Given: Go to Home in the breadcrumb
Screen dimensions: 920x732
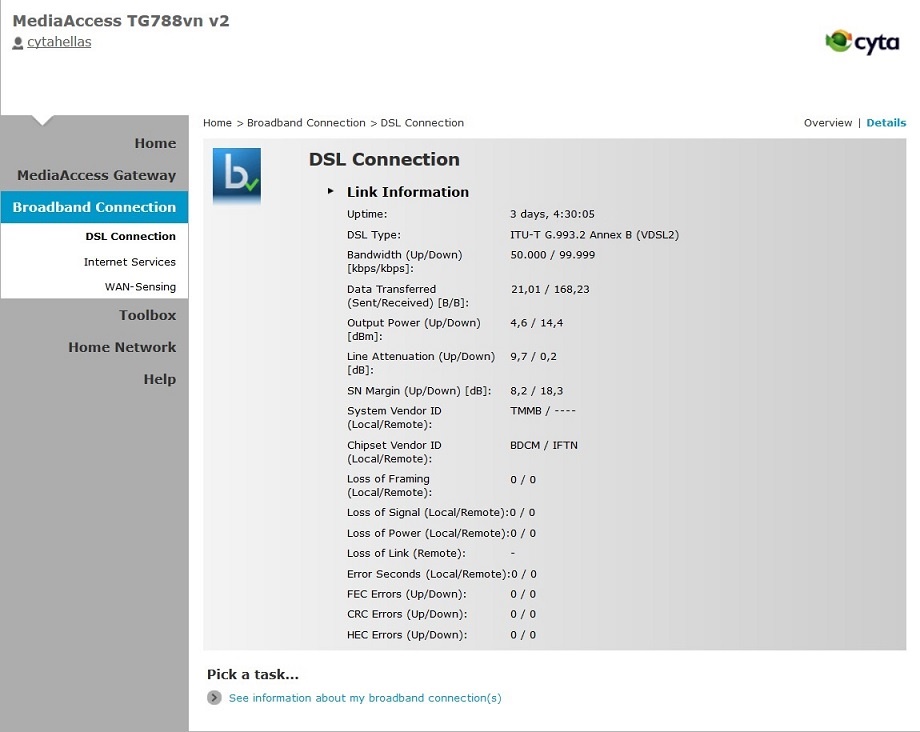Looking at the screenshot, I should coord(217,123).
